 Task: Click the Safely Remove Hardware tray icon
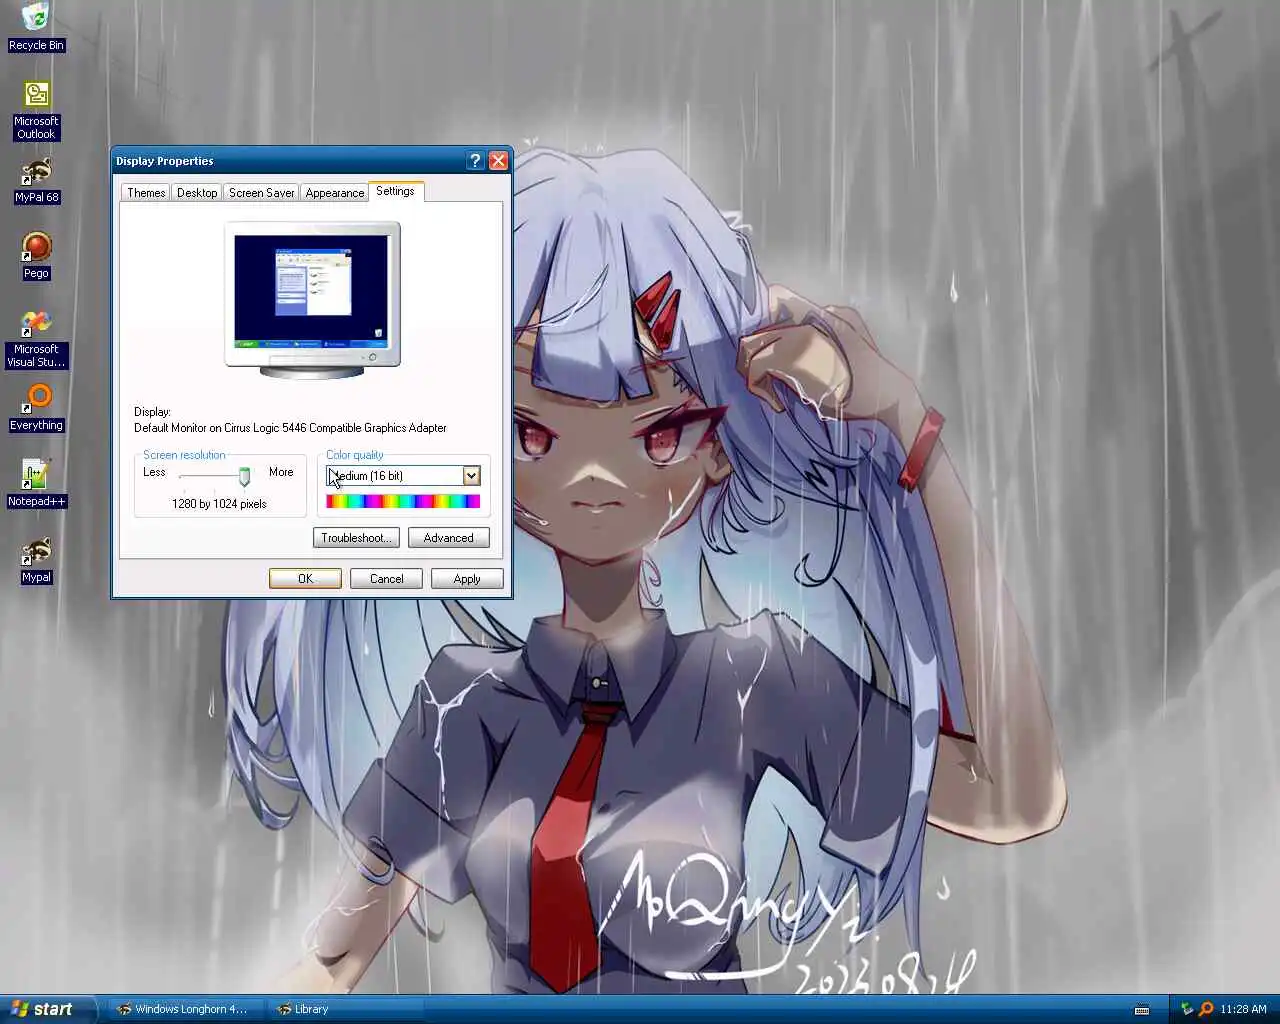1187,1009
